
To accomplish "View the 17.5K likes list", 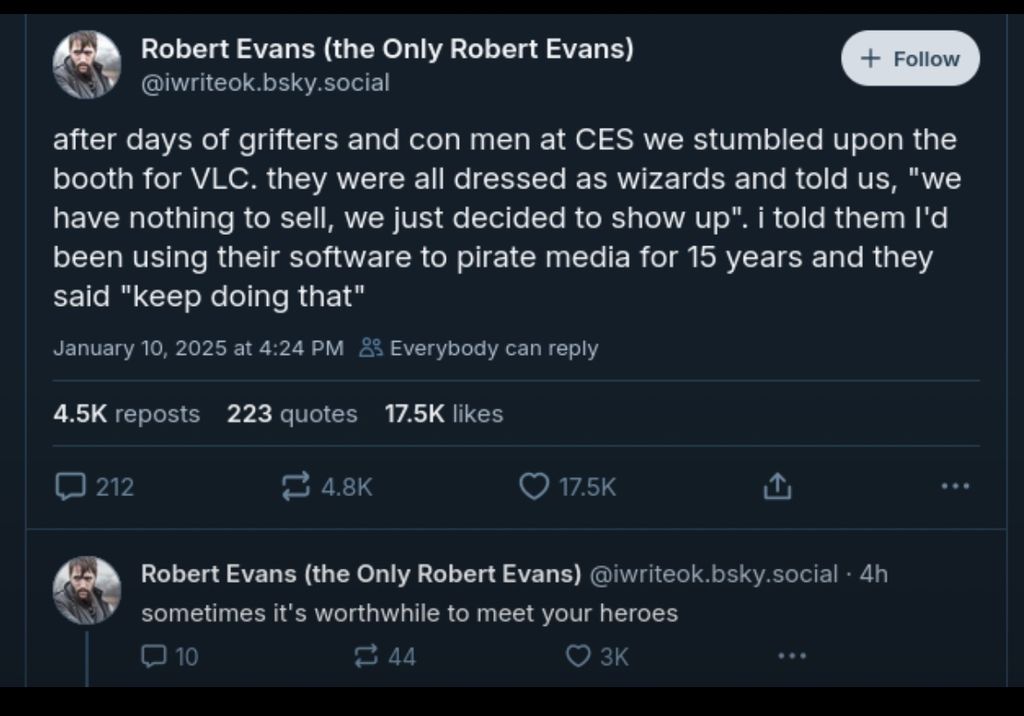I will (443, 414).
